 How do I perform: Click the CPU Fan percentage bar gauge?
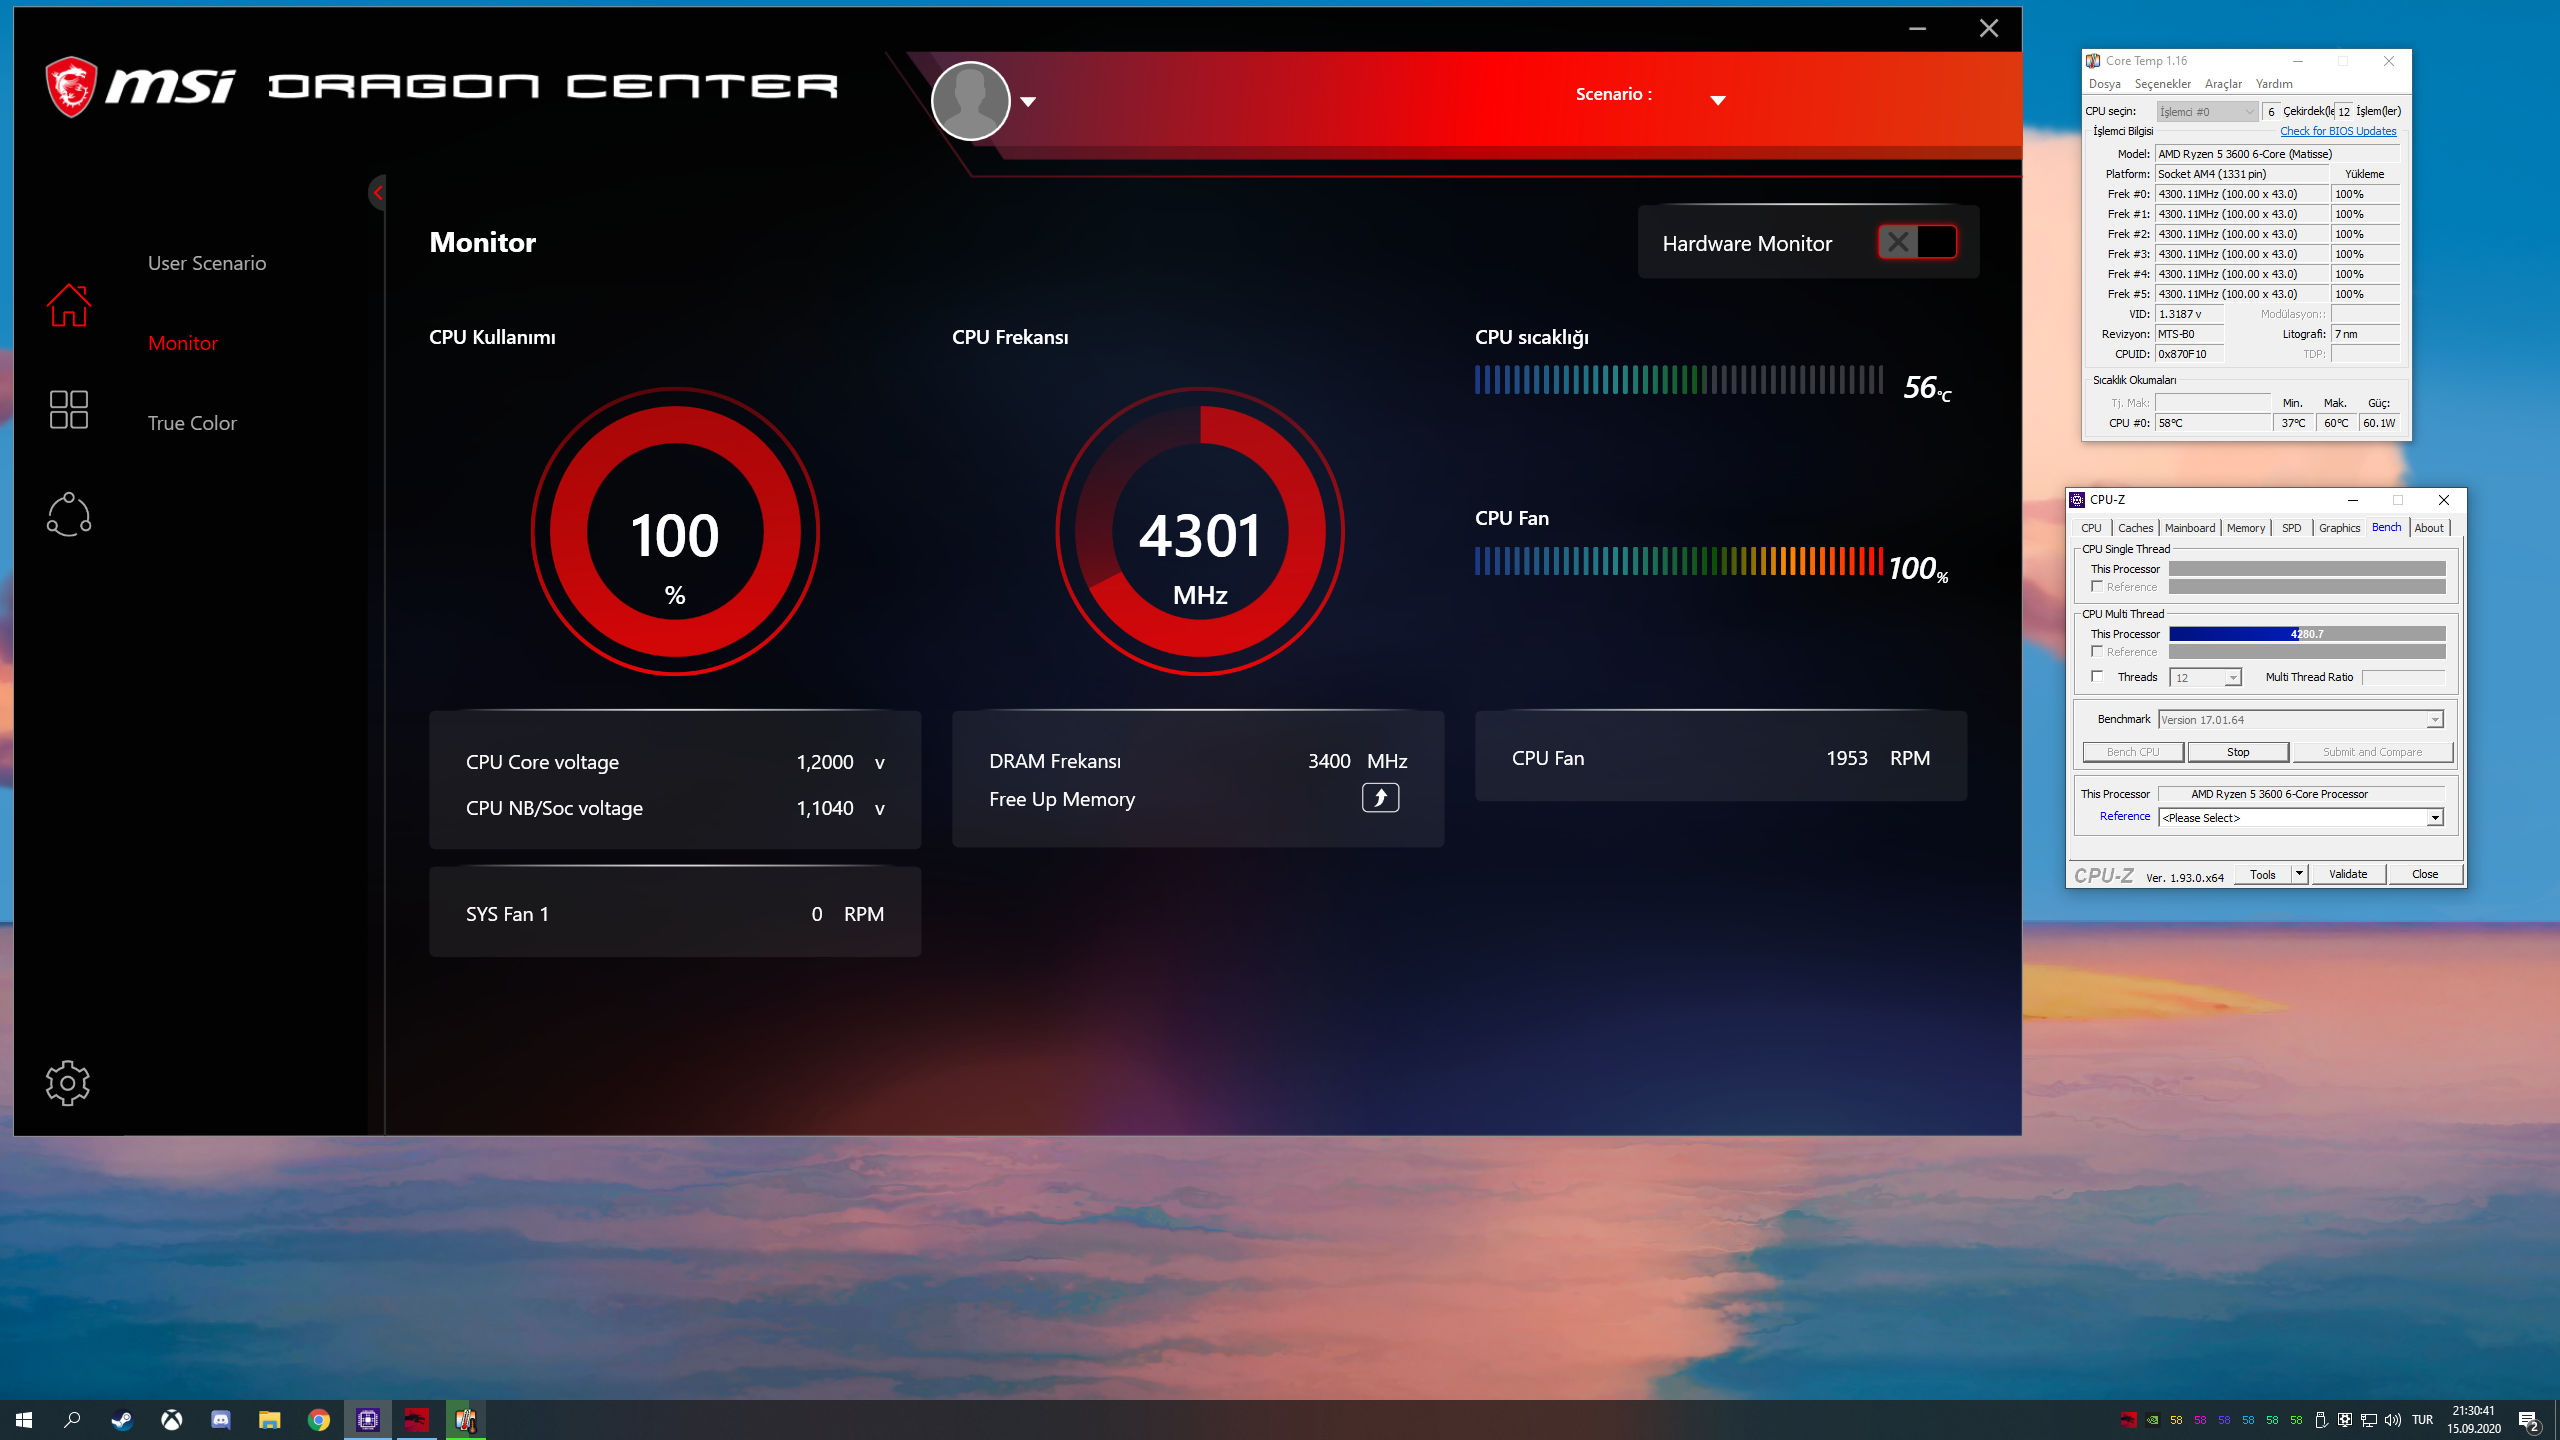click(1679, 561)
